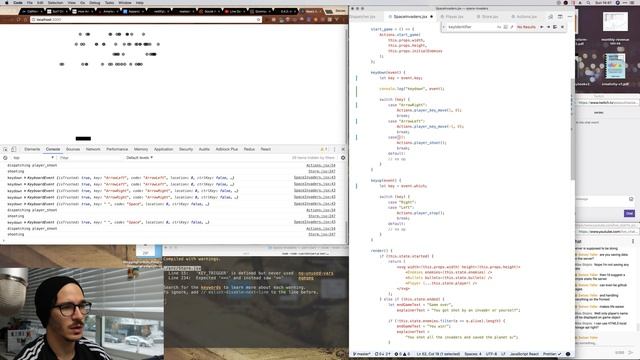Open the Network tab in DevTools

pyautogui.click(x=93, y=149)
